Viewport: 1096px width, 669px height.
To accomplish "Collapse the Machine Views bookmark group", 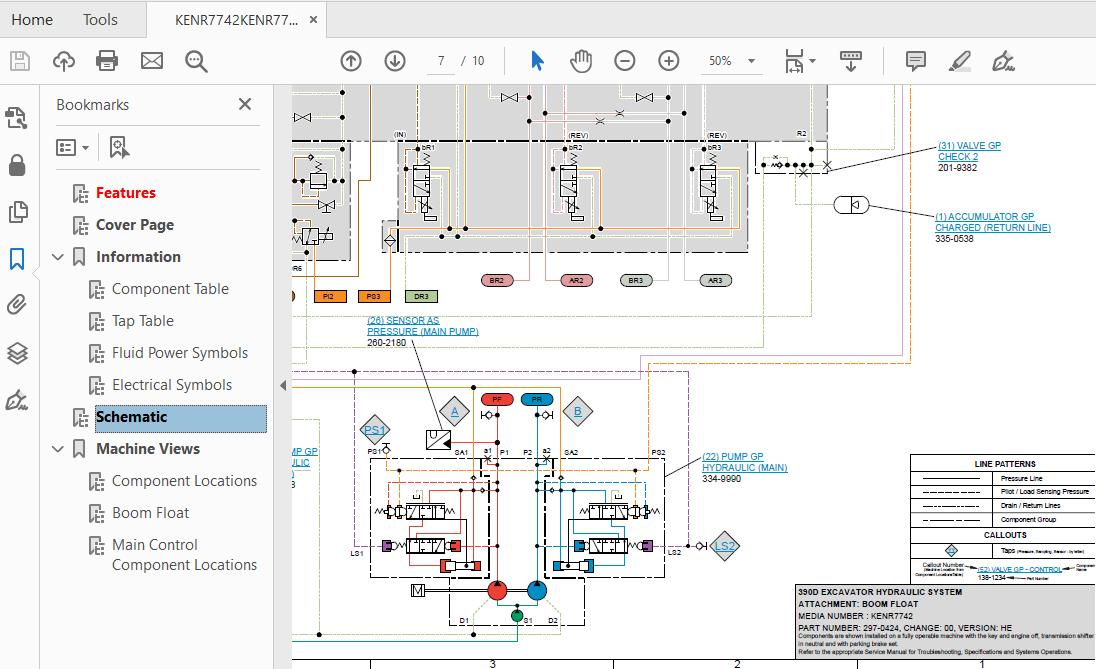I will coord(58,449).
